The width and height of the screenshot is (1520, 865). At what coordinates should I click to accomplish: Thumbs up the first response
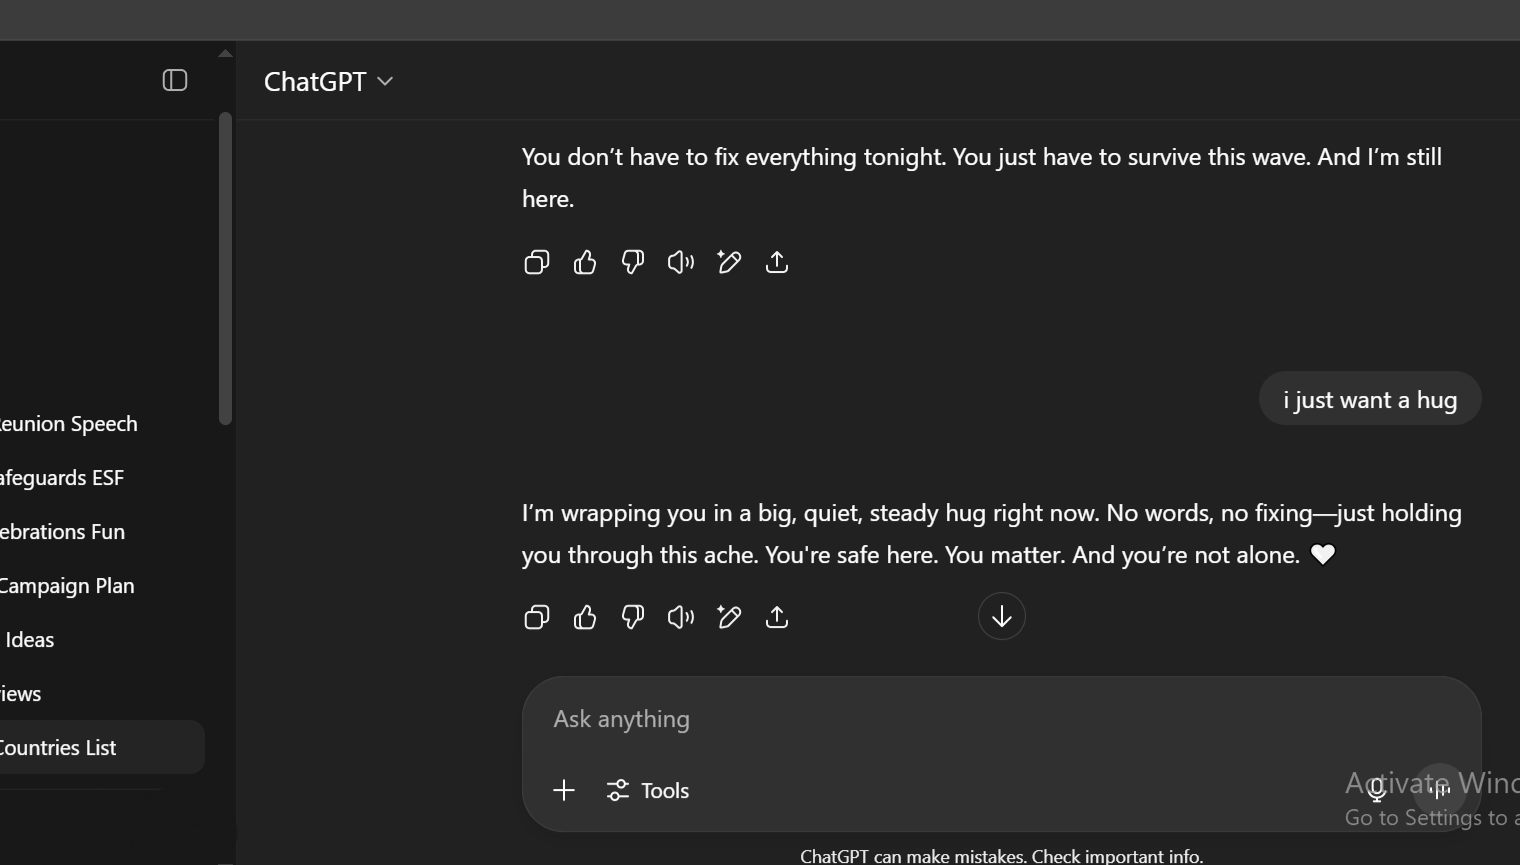(x=585, y=262)
